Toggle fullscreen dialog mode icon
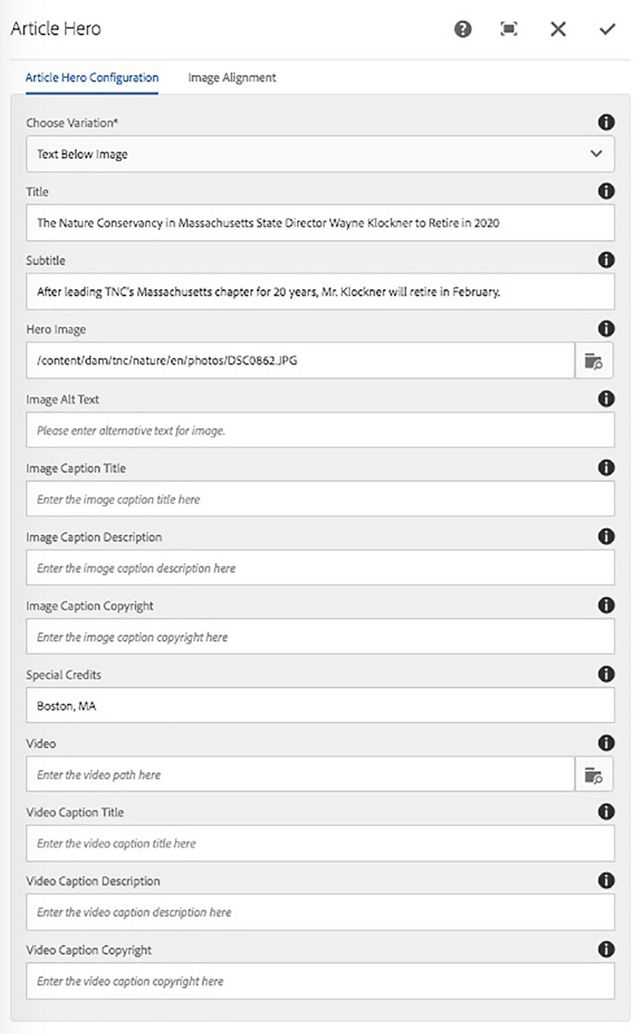 point(509,29)
